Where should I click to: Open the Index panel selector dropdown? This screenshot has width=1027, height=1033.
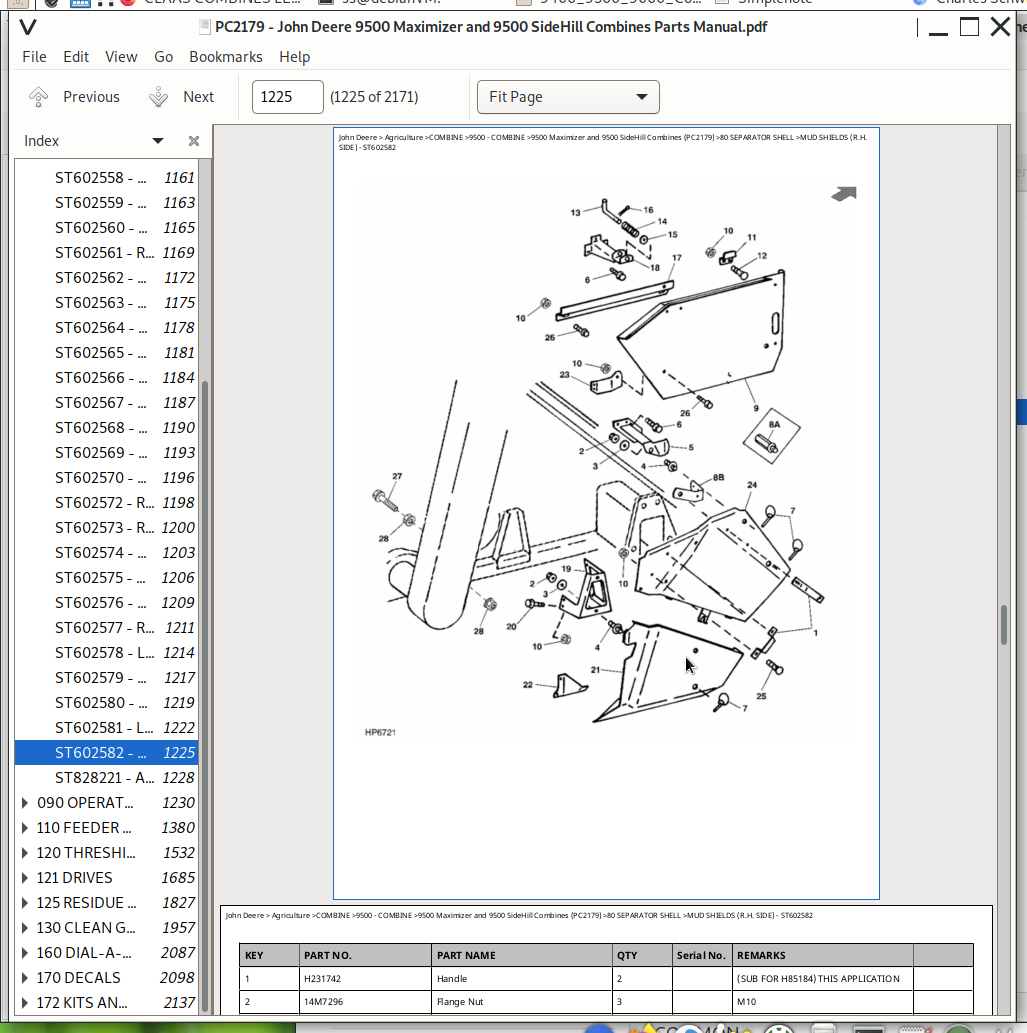[157, 140]
